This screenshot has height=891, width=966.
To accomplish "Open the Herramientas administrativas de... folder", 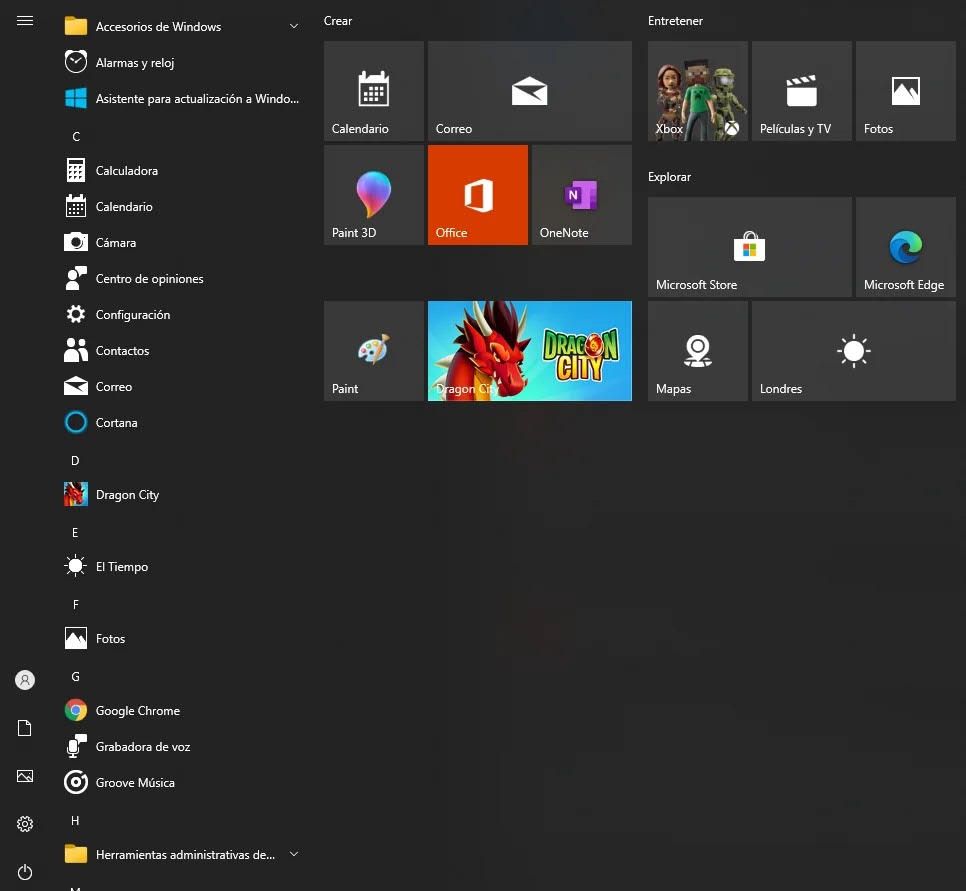I will [x=182, y=855].
